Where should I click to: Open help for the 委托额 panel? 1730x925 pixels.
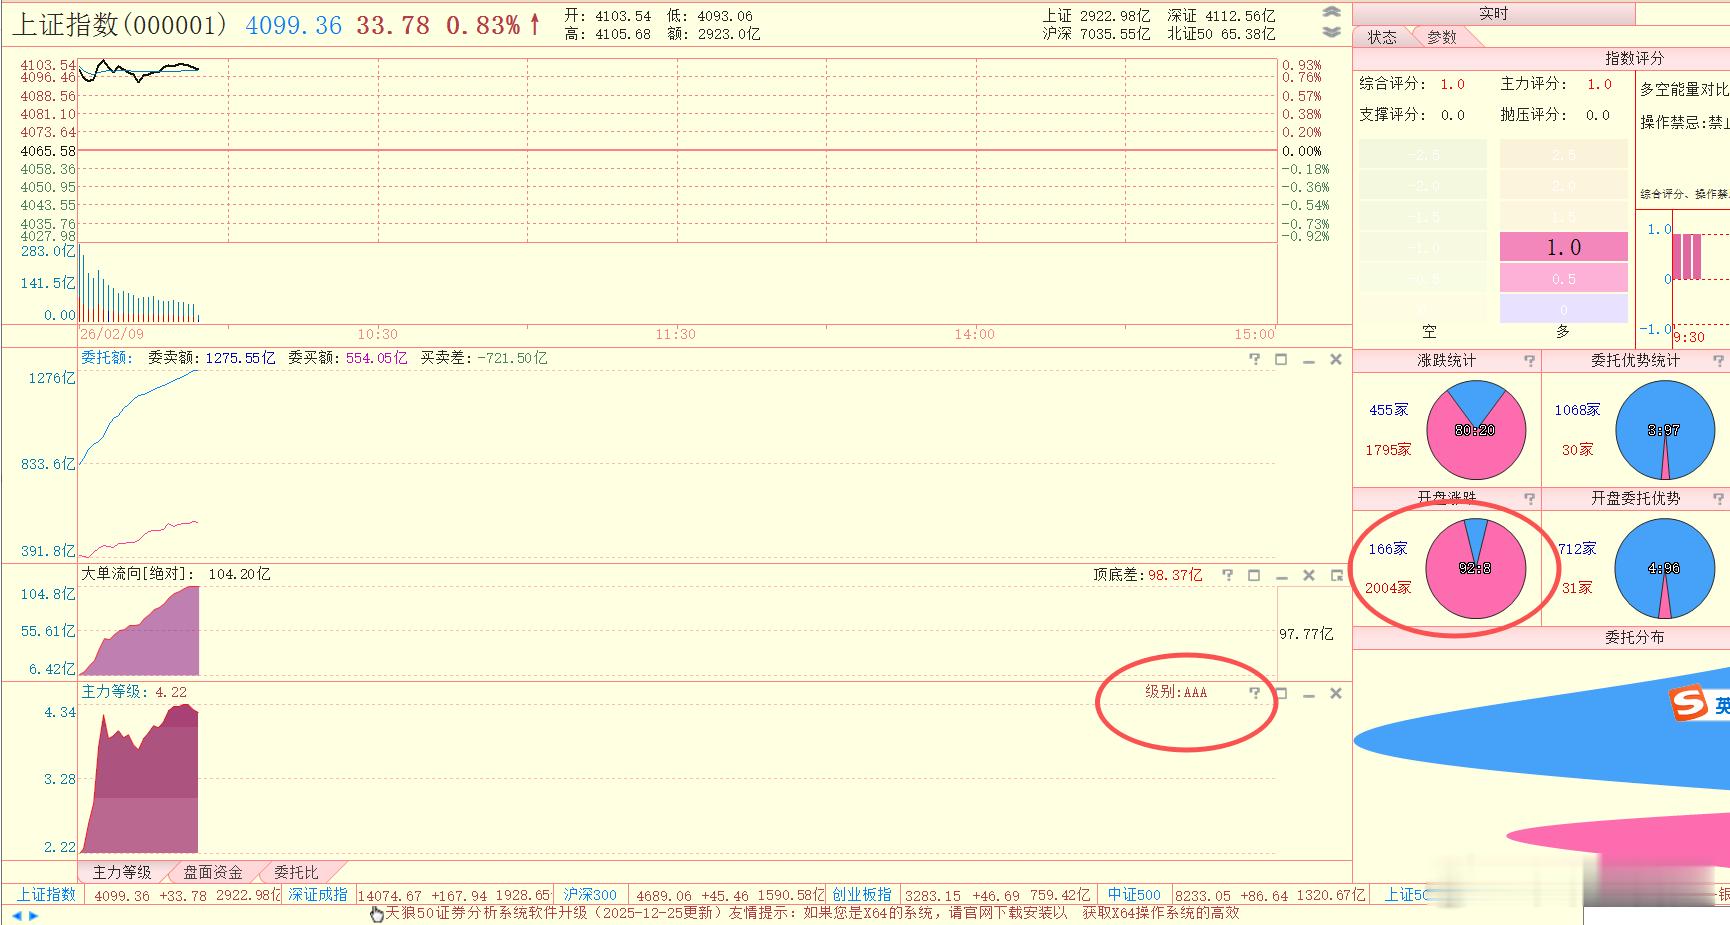point(1255,359)
